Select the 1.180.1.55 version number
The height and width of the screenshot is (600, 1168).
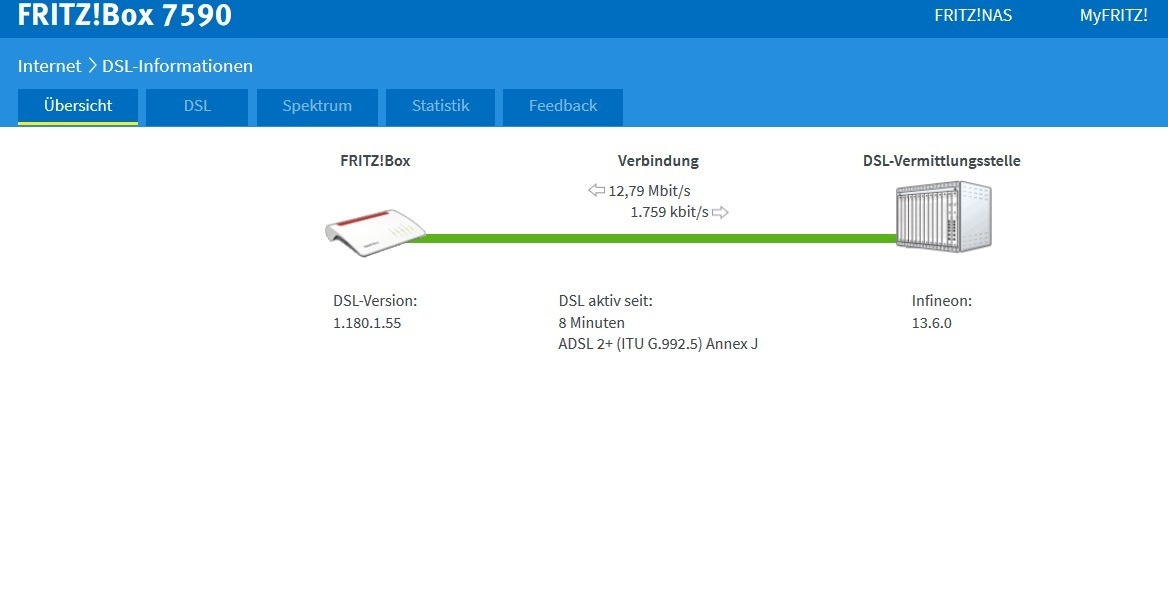tap(367, 323)
